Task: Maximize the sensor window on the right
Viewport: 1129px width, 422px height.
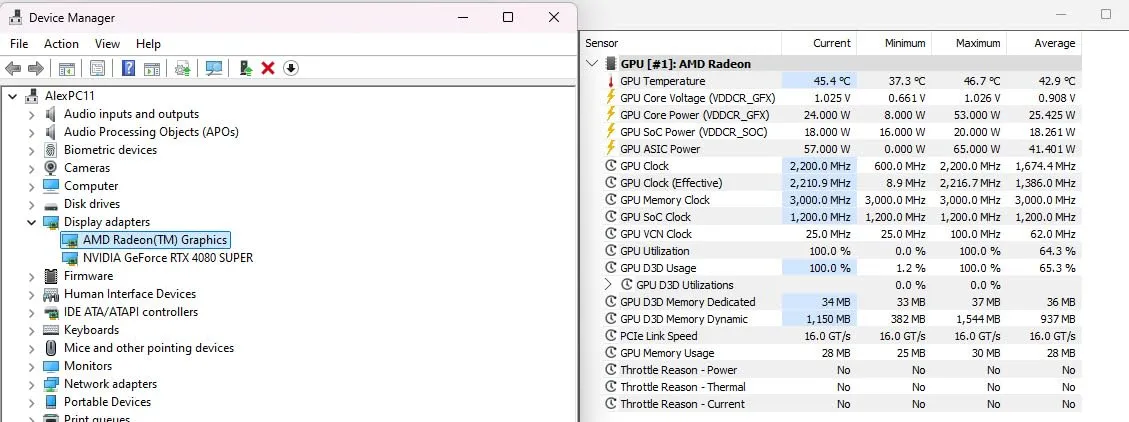Action: 1106,14
